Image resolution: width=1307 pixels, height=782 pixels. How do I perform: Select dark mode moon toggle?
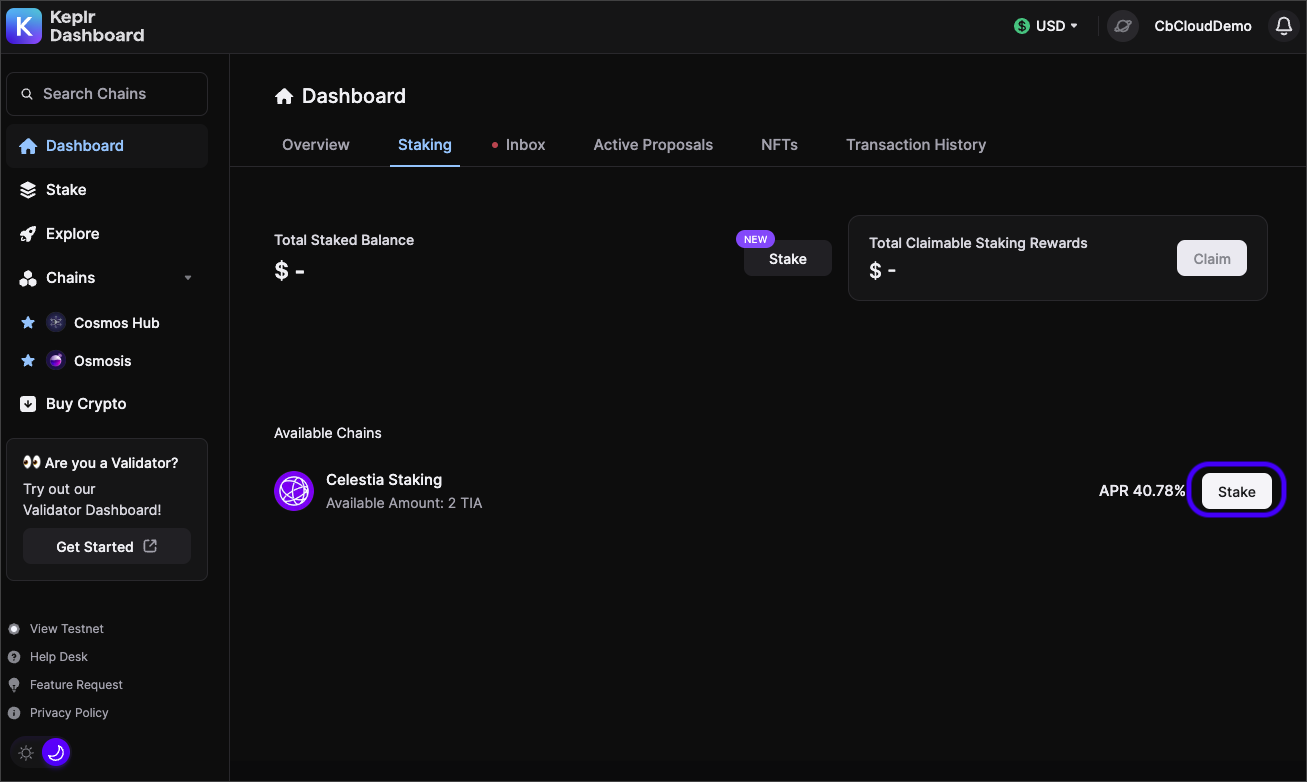click(56, 752)
